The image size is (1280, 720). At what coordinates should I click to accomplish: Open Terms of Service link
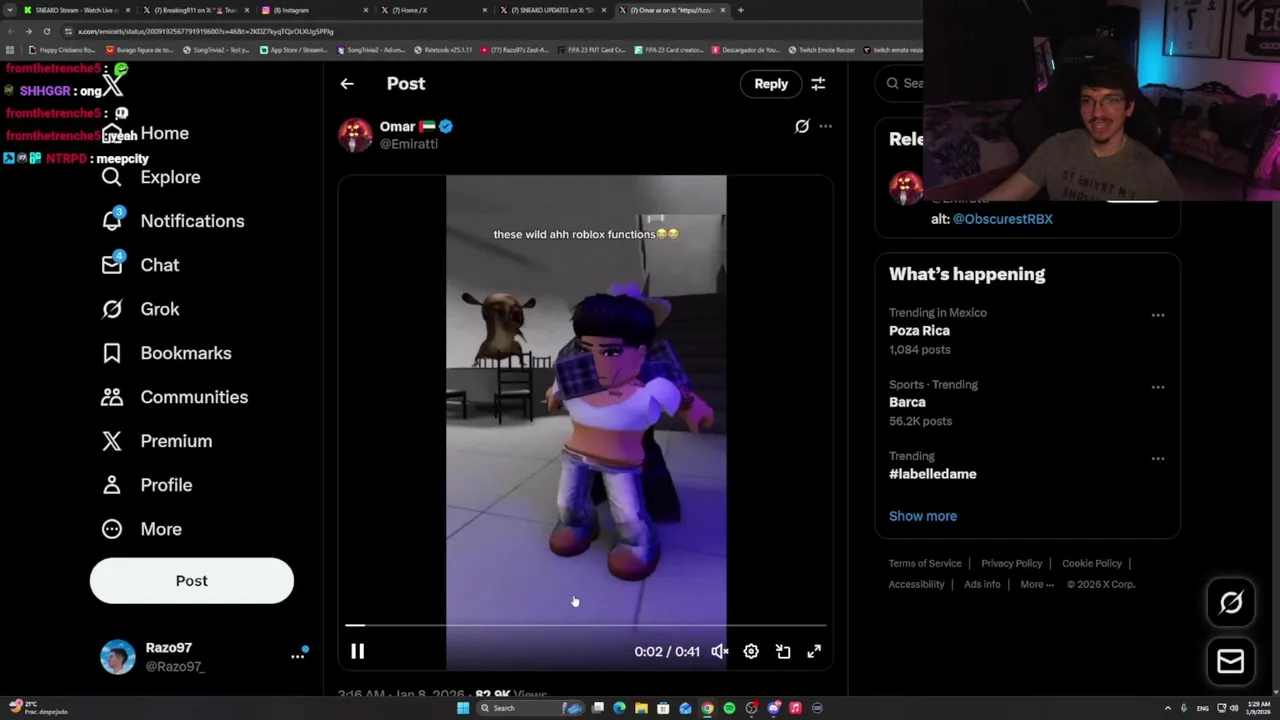925,563
